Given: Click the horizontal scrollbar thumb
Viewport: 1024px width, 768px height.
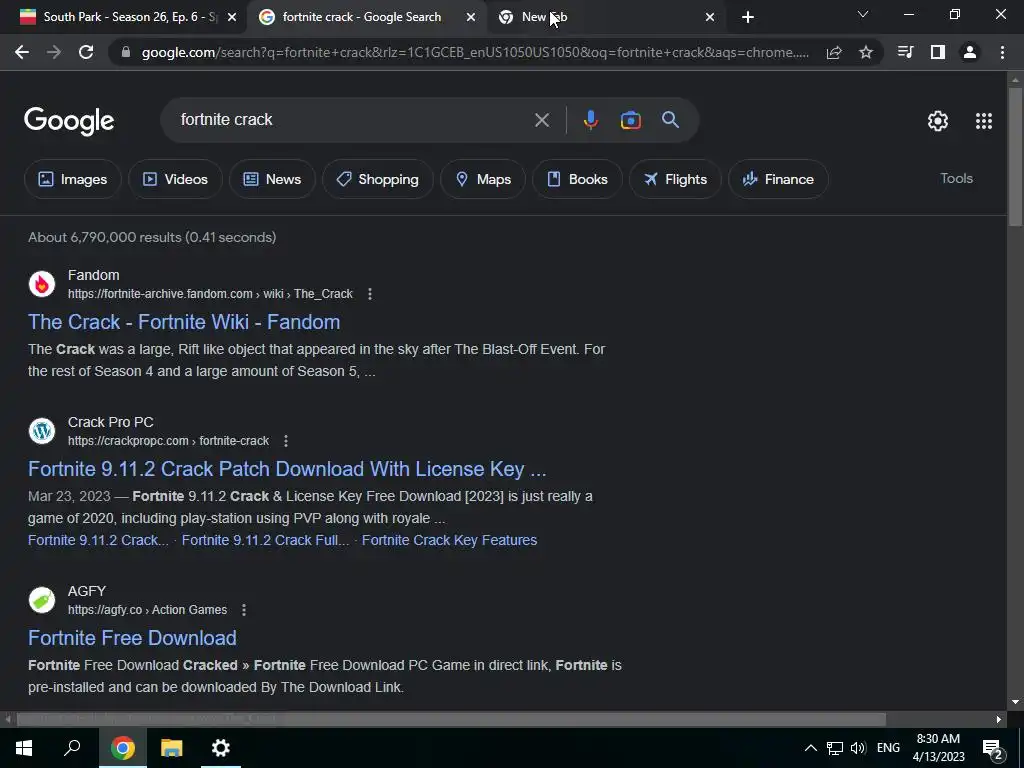Looking at the screenshot, I should point(451,719).
